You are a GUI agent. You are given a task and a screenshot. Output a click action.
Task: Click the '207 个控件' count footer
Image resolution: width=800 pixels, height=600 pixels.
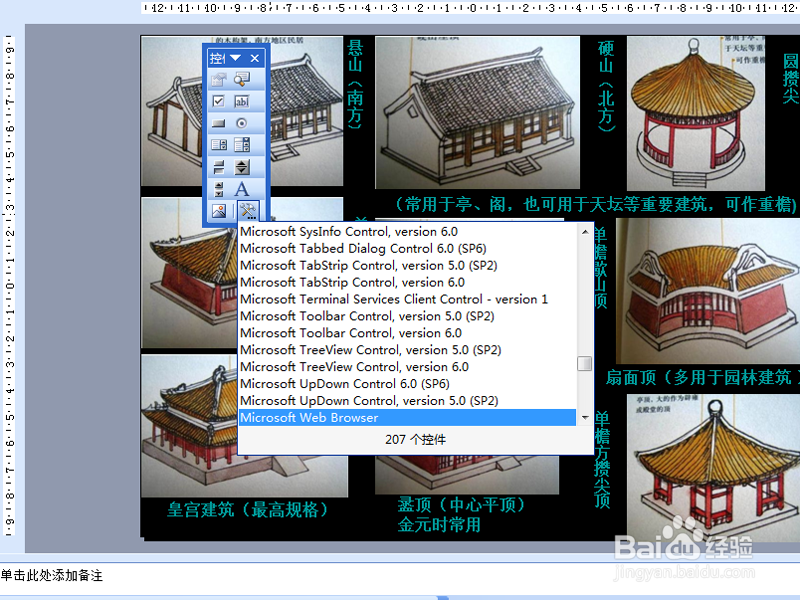[x=415, y=440]
